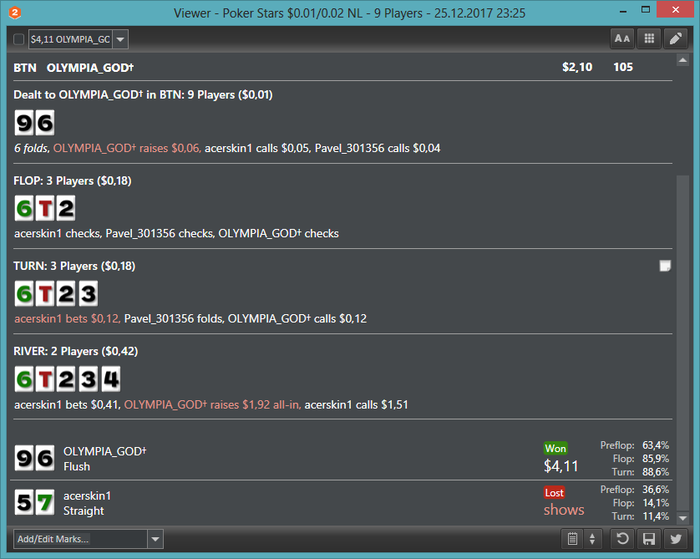Click the green 6 flop card
This screenshot has width=700, height=559.
coord(24,208)
